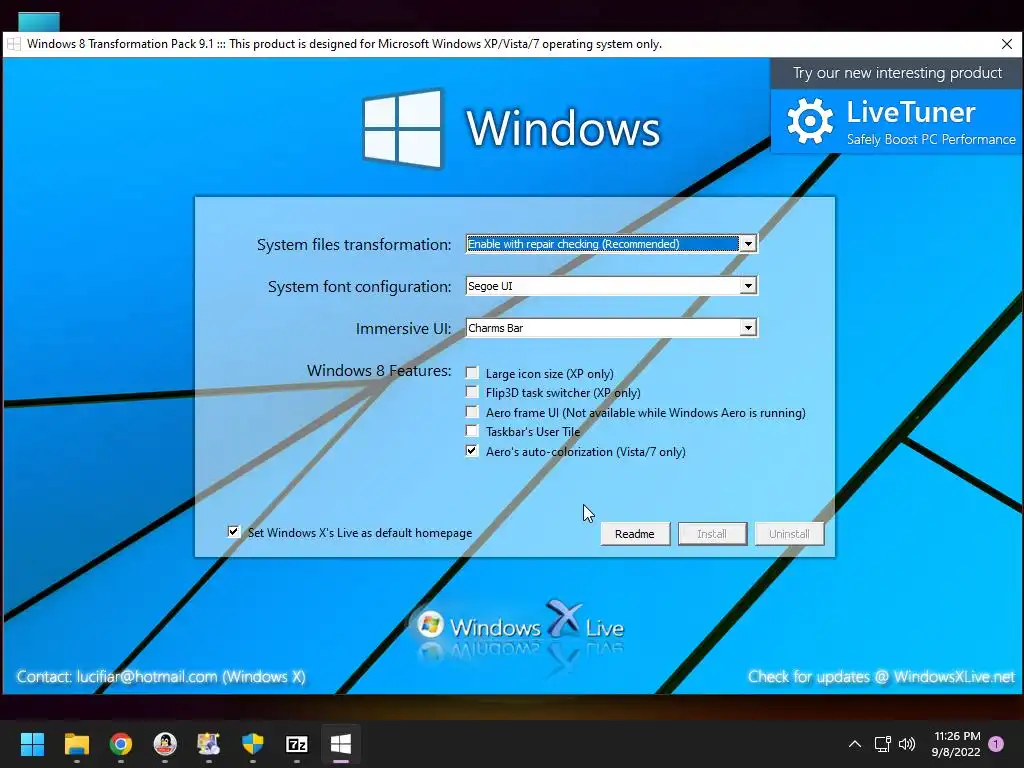
Task: Uncheck Aero's auto-colorization option
Action: click(472, 451)
